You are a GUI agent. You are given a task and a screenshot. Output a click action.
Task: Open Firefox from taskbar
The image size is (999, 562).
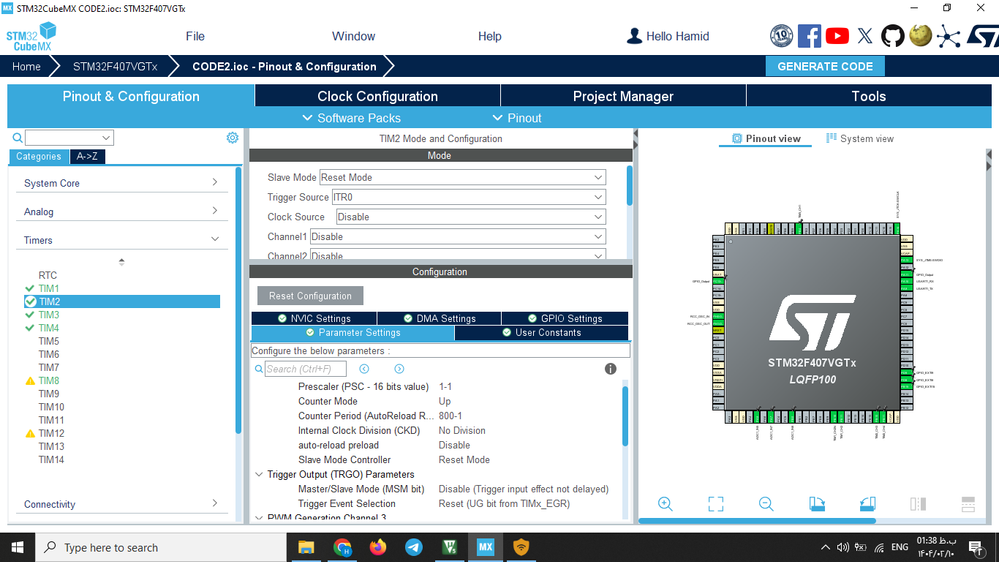coord(378,547)
